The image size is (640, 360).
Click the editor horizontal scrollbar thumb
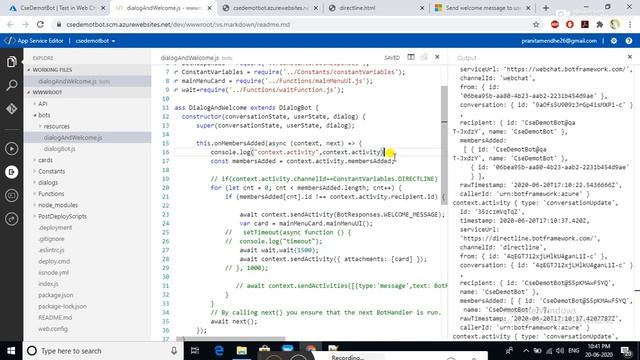click(231, 338)
